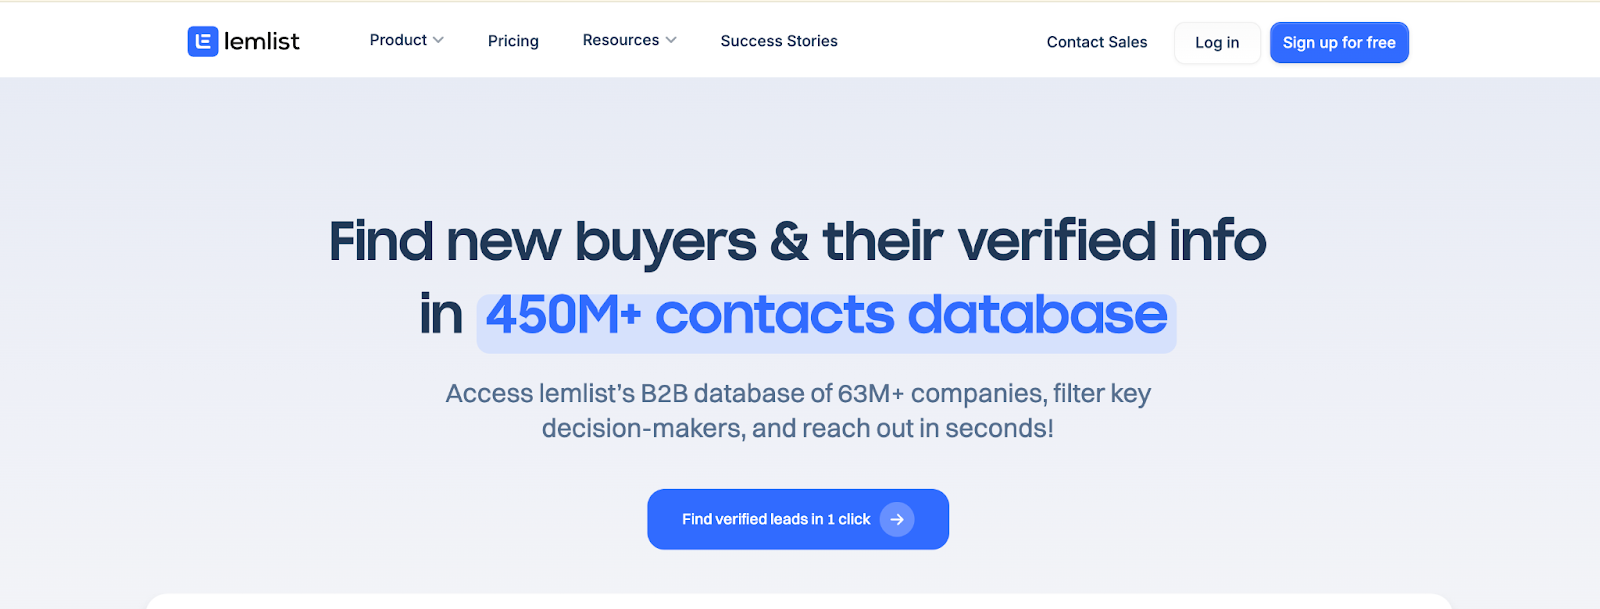Click the word "in" before the highlighted phrase
The height and width of the screenshot is (609, 1600).
441,316
